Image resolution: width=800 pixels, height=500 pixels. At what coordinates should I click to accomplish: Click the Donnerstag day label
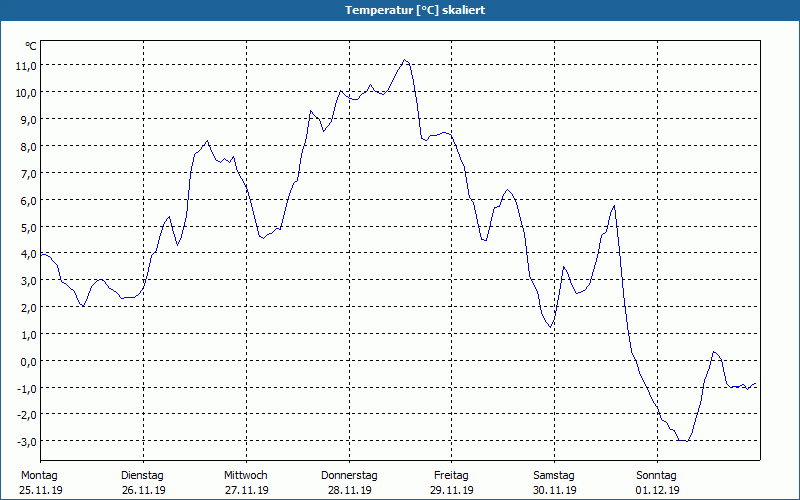[349, 476]
